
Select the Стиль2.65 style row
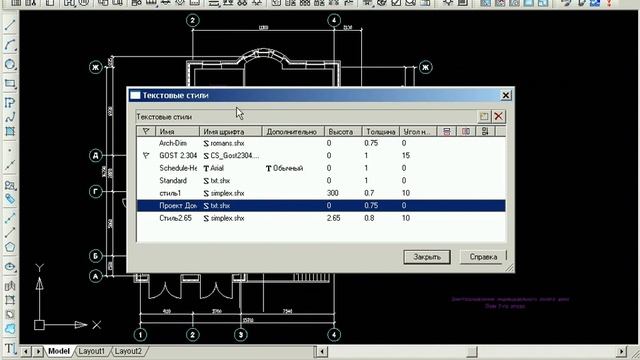[x=321, y=218]
